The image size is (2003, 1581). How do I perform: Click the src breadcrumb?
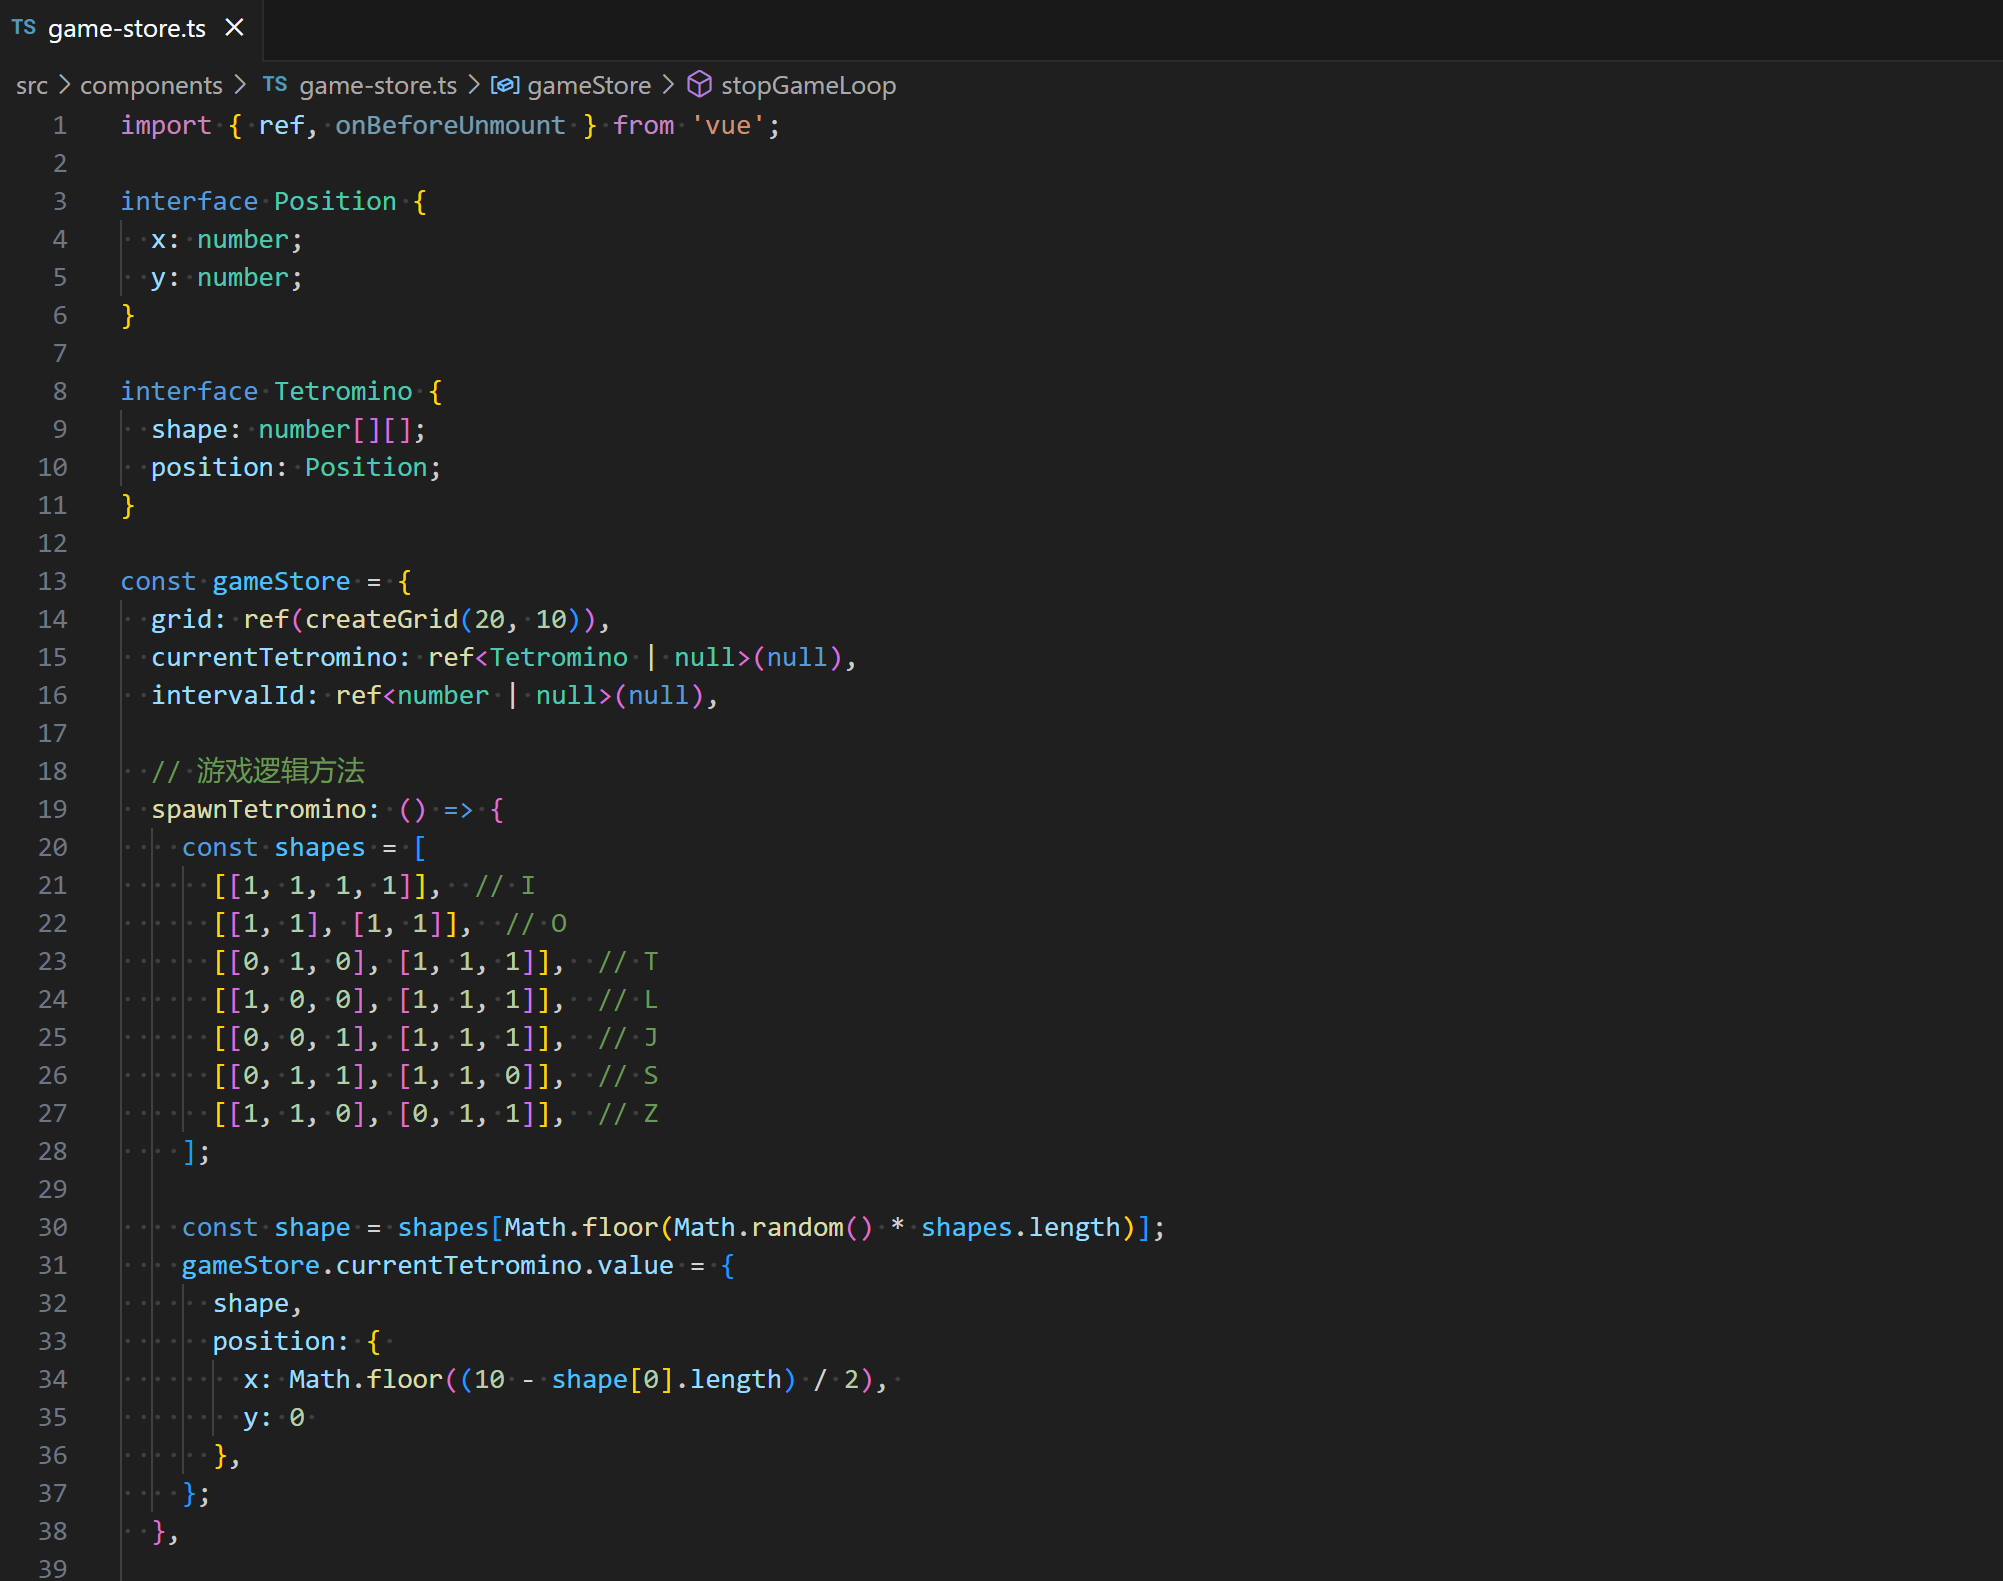(31, 86)
